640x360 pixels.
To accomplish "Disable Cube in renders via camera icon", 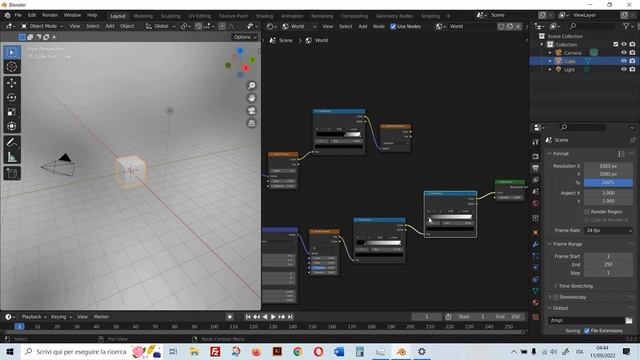I will pyautogui.click(x=632, y=61).
